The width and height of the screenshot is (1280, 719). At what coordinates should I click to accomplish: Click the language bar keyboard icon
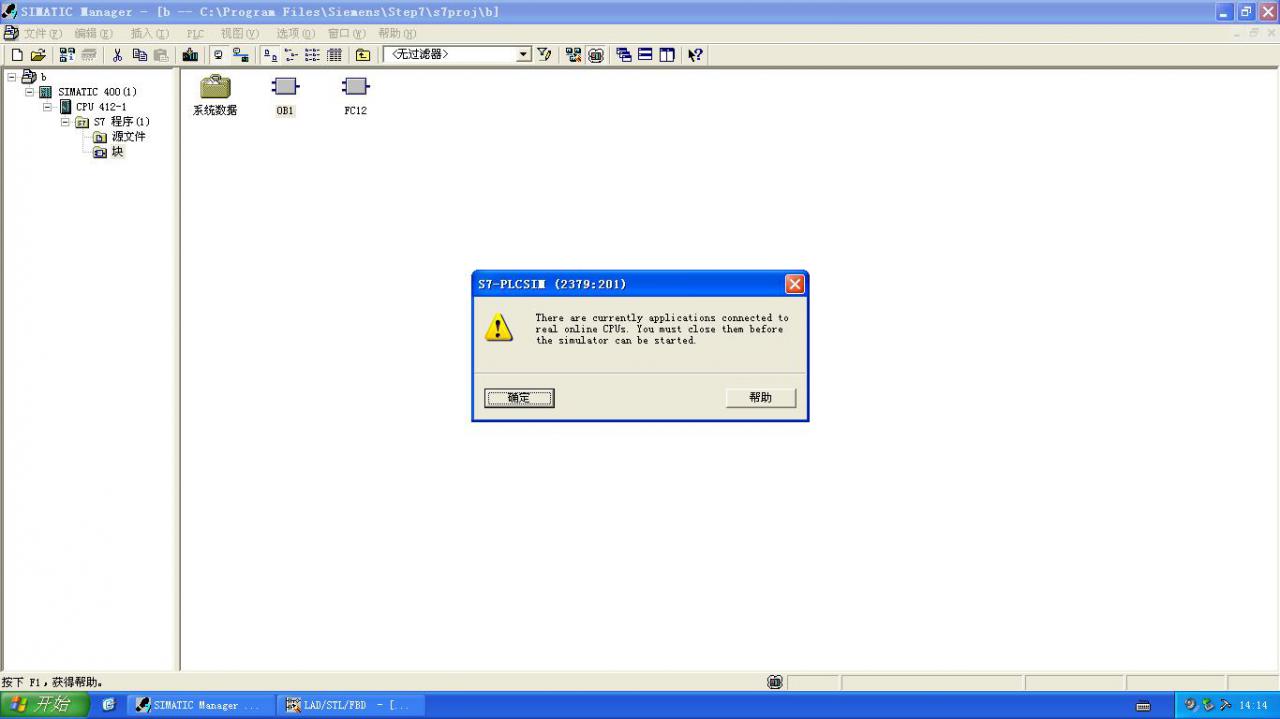click(x=1143, y=706)
